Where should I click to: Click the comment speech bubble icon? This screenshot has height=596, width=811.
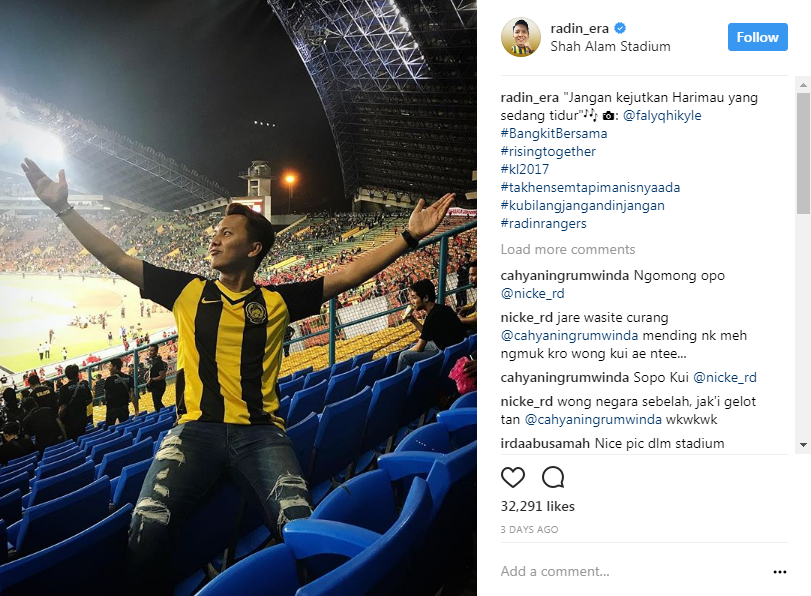553,477
